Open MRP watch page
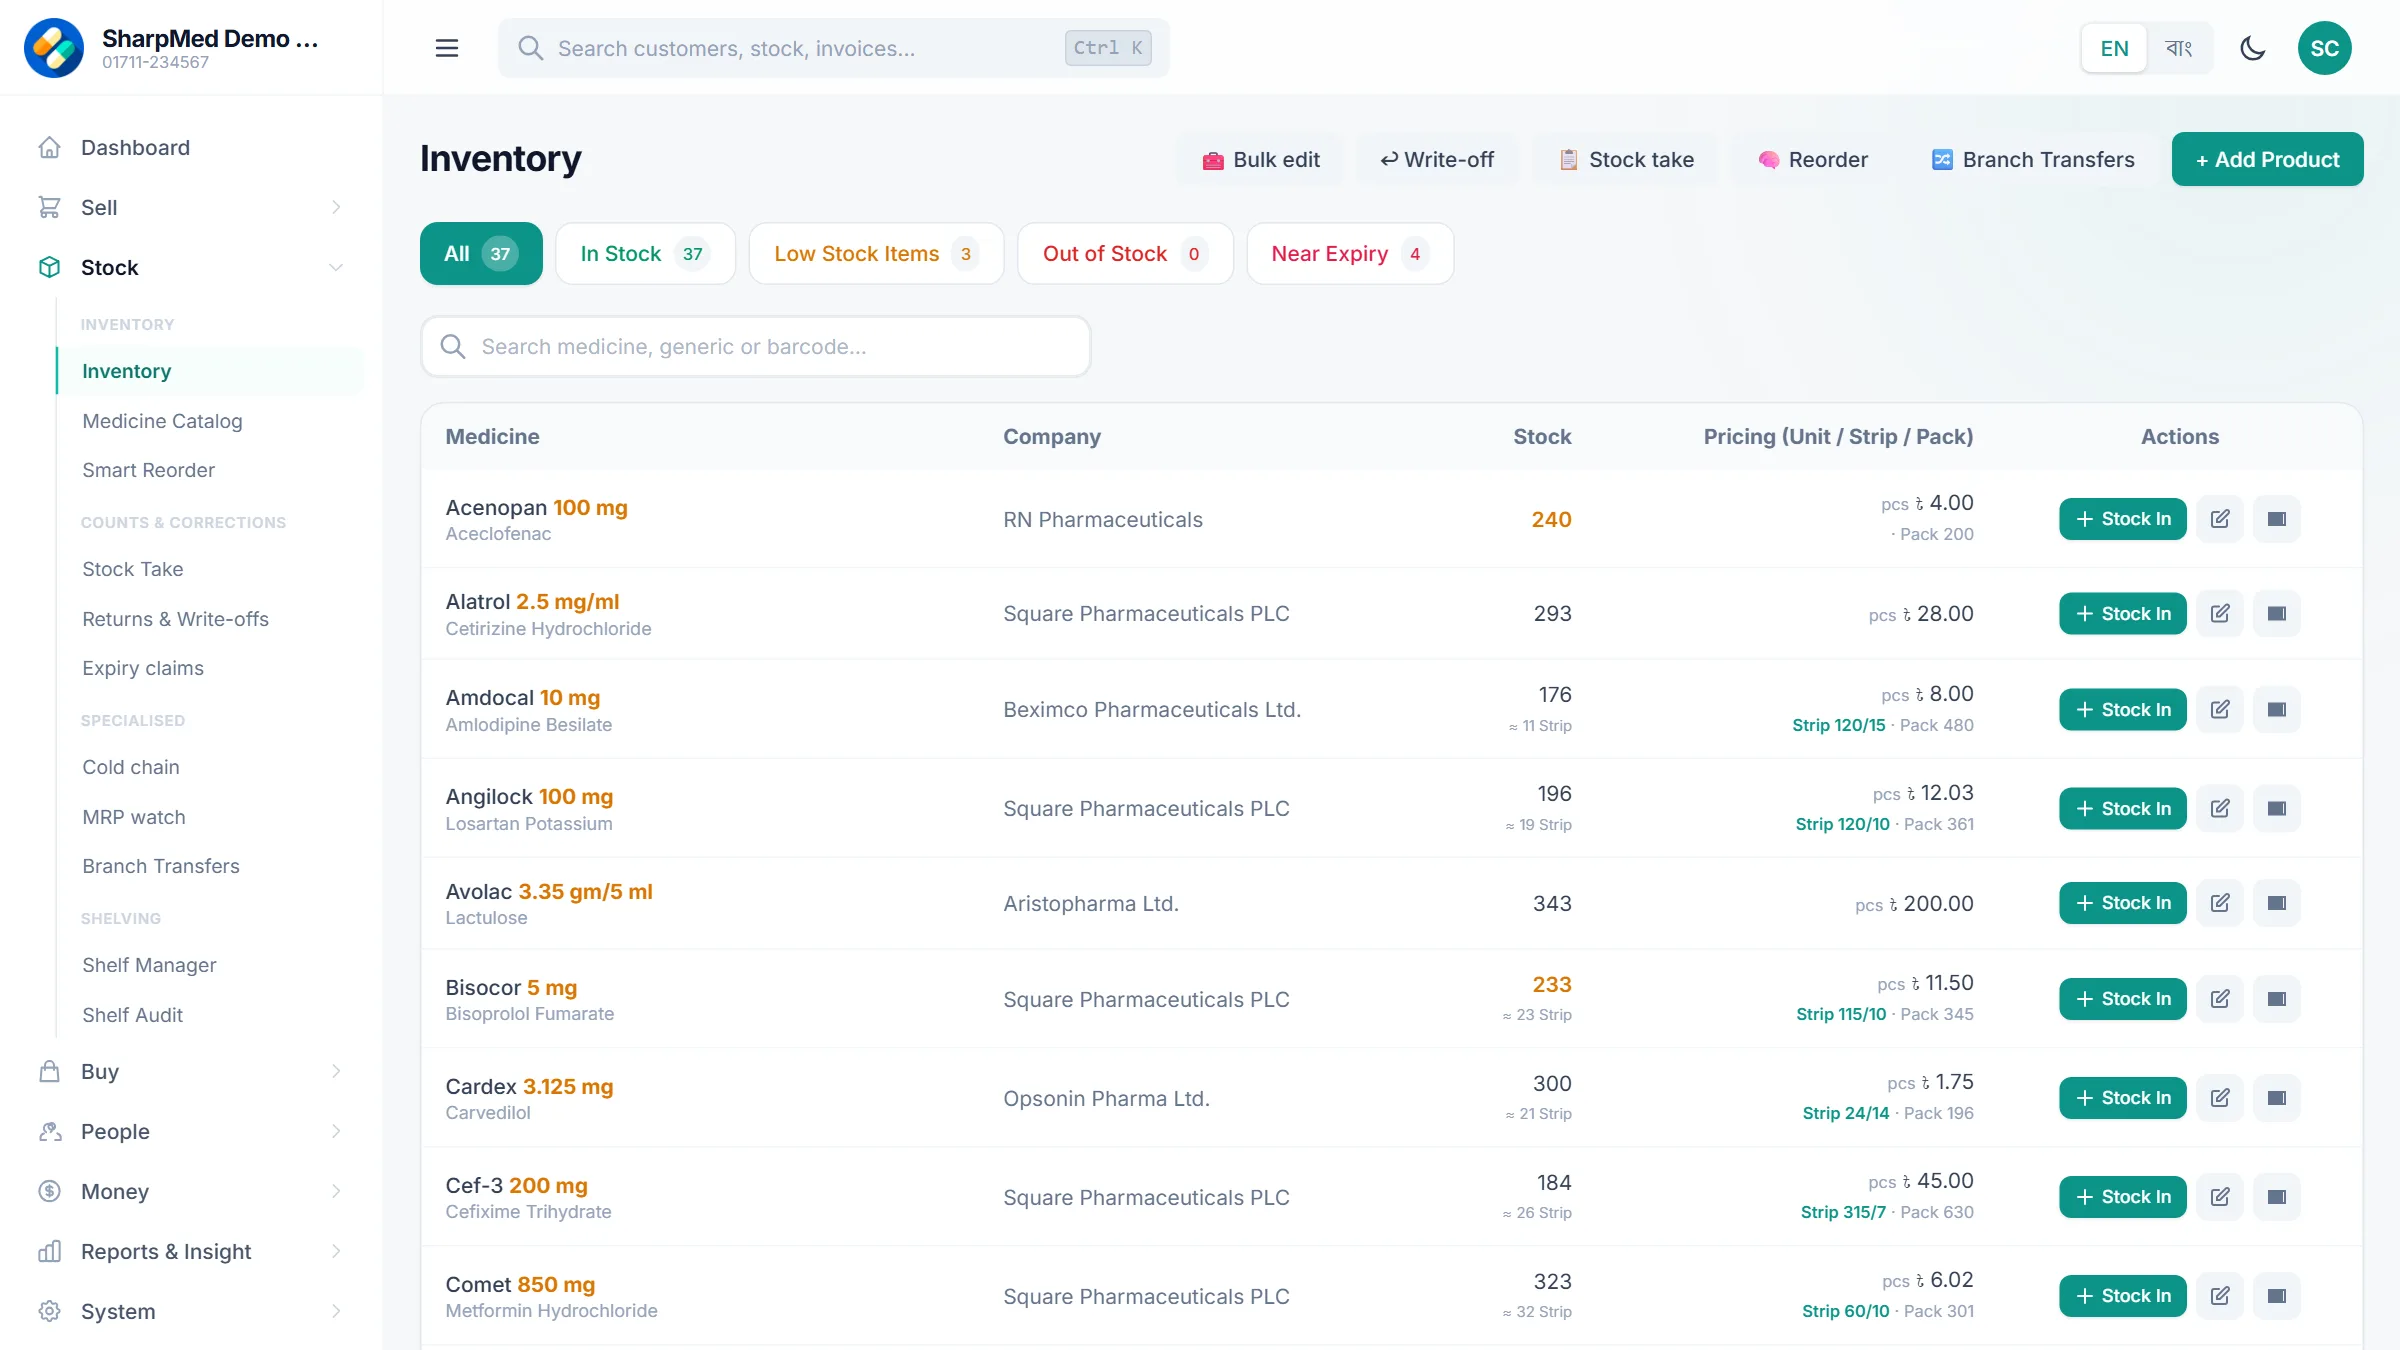This screenshot has width=2400, height=1350. (x=134, y=817)
